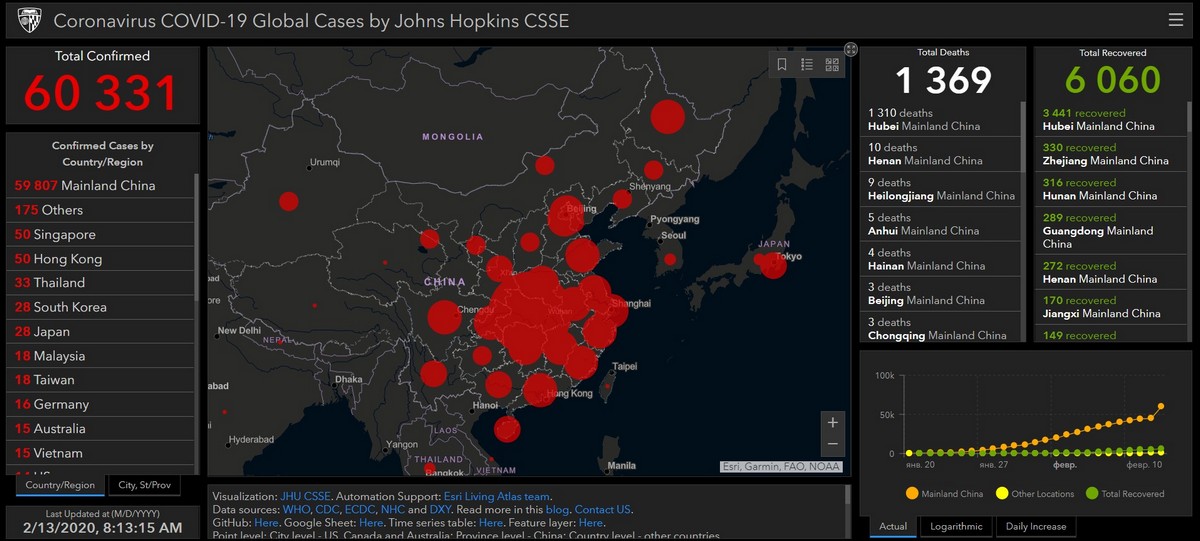Select 170 recovered Jiangxi entry
The image size is (1200, 541).
(1109, 306)
